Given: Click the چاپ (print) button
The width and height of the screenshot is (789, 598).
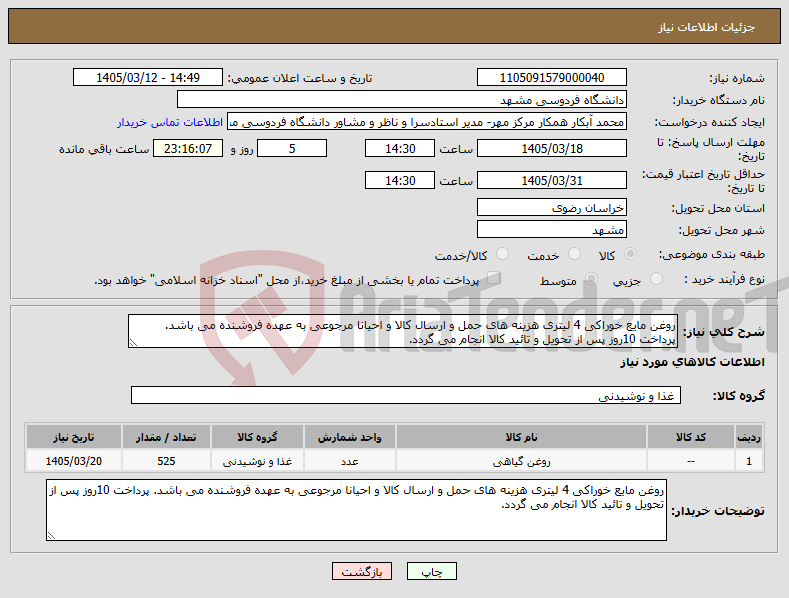Looking at the screenshot, I should coord(432,571).
